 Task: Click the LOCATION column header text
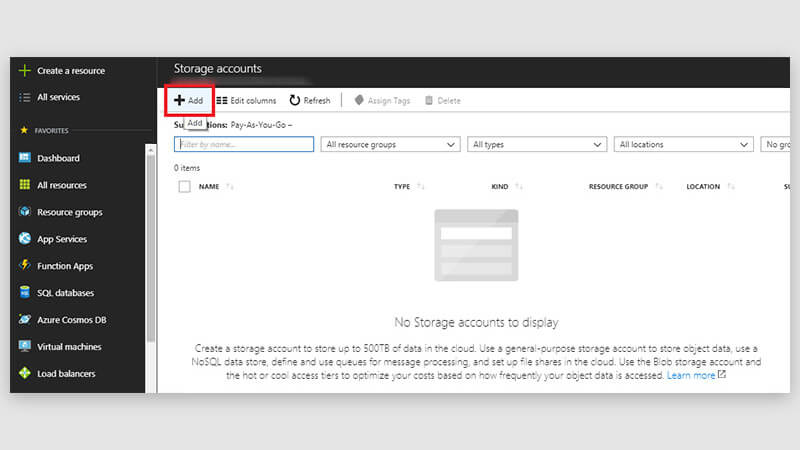[x=703, y=187]
